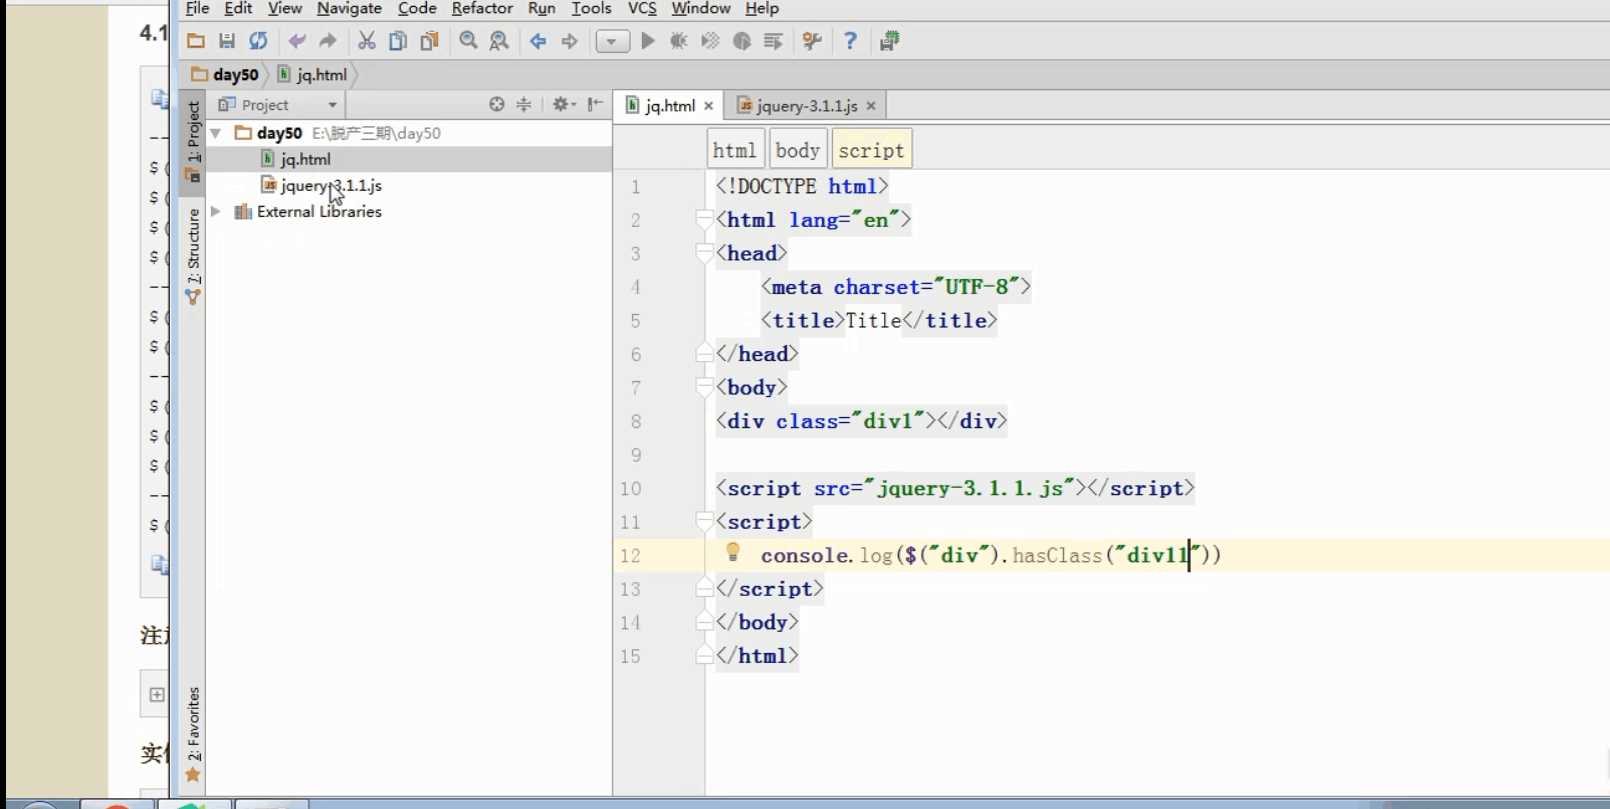Viewport: 1610px width, 809px height.
Task: Click the Open folder toolbar icon
Action: coord(196,41)
